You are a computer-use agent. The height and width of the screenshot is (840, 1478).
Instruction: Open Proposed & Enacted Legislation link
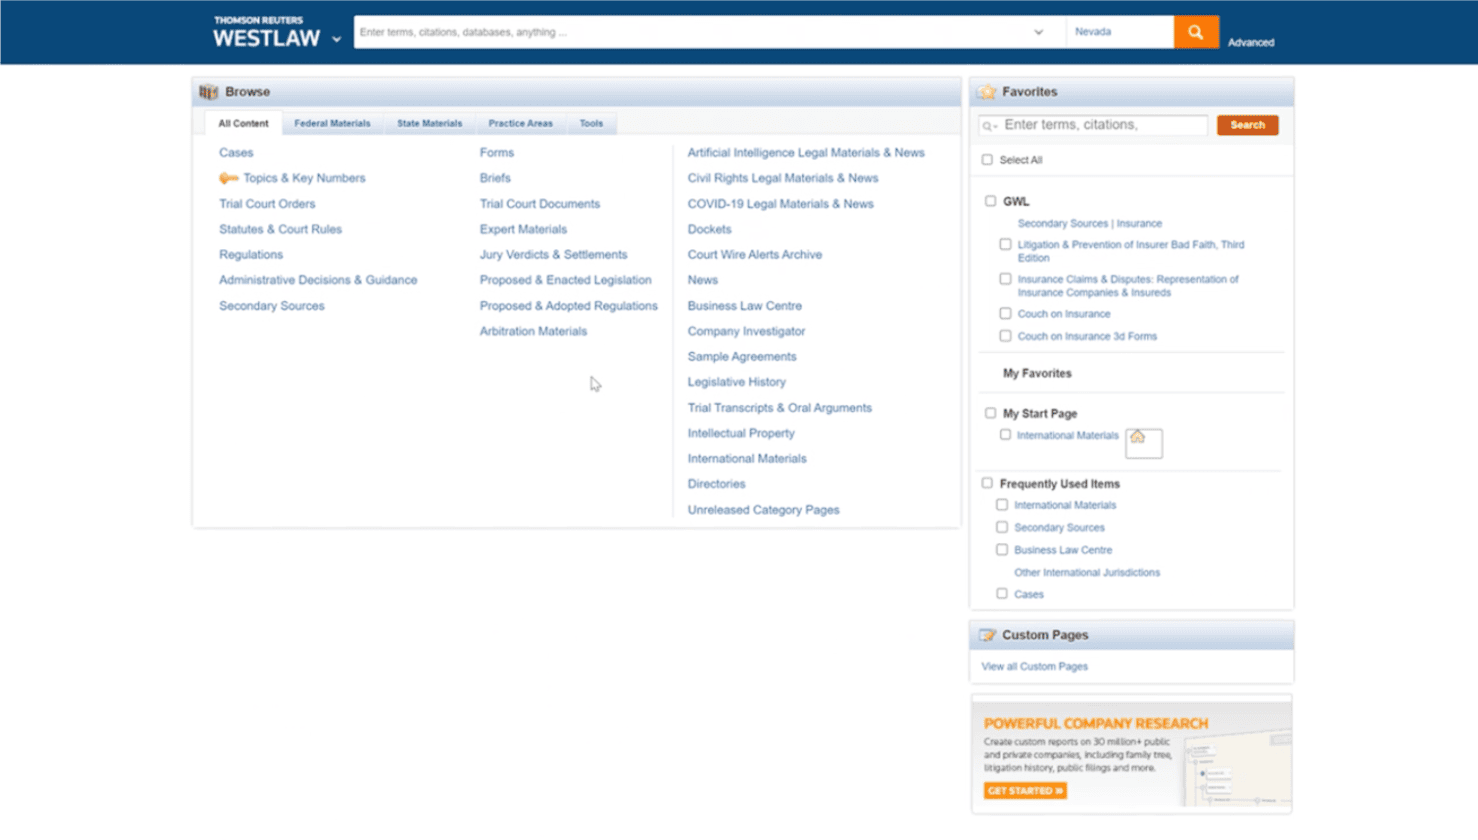click(x=565, y=280)
